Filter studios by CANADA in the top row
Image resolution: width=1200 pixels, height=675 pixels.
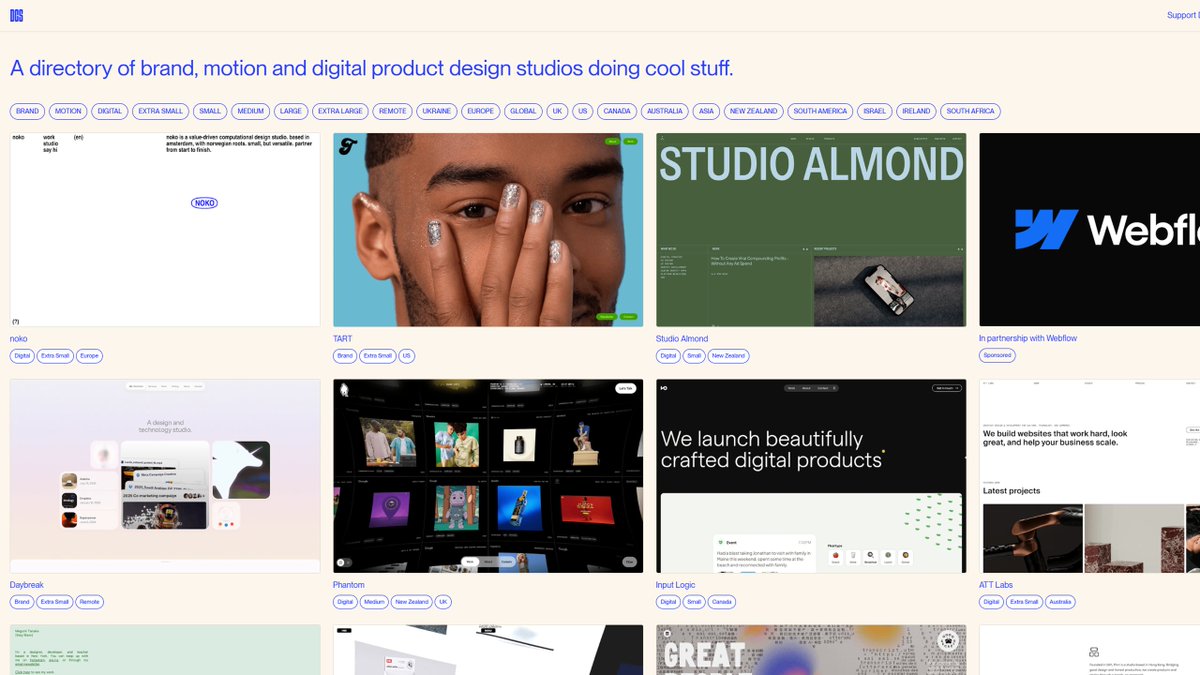617,111
